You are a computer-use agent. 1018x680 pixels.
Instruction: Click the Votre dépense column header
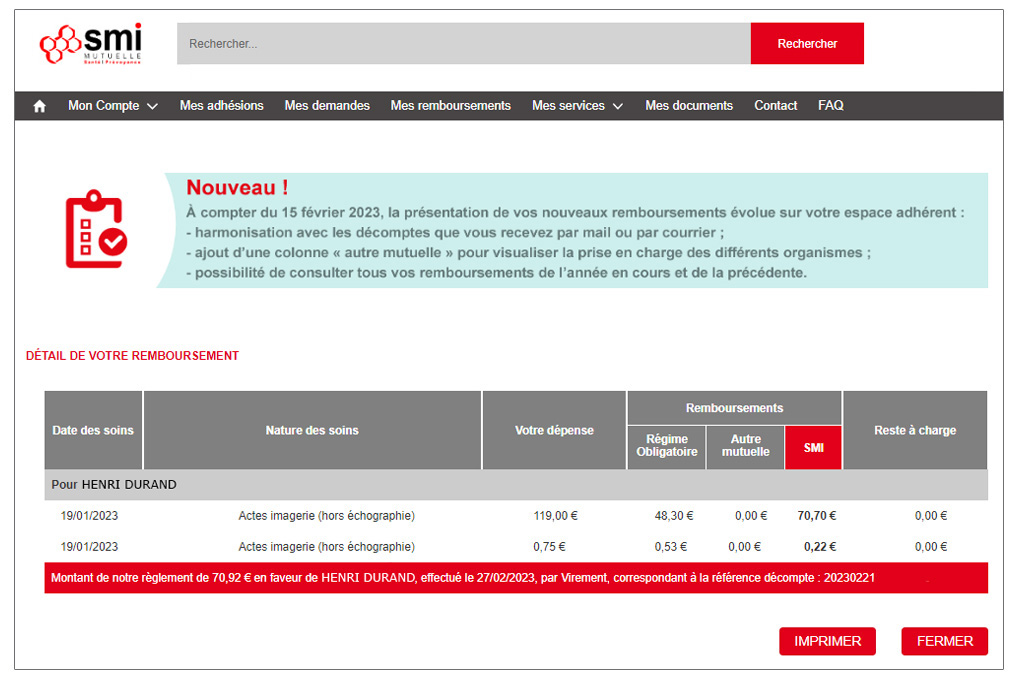(554, 430)
